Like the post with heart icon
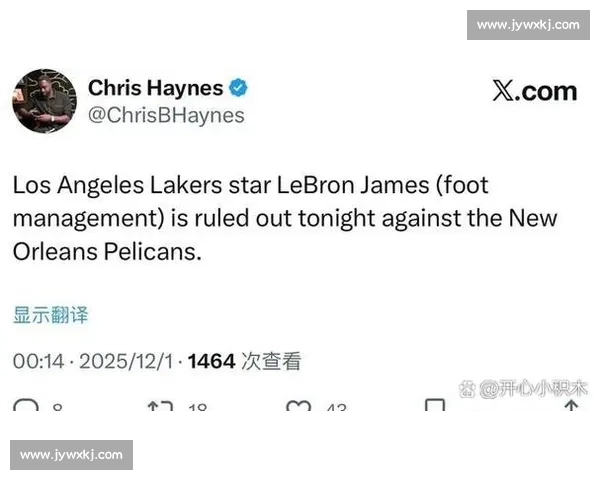Image resolution: width=600 pixels, height=480 pixels. coord(298,405)
